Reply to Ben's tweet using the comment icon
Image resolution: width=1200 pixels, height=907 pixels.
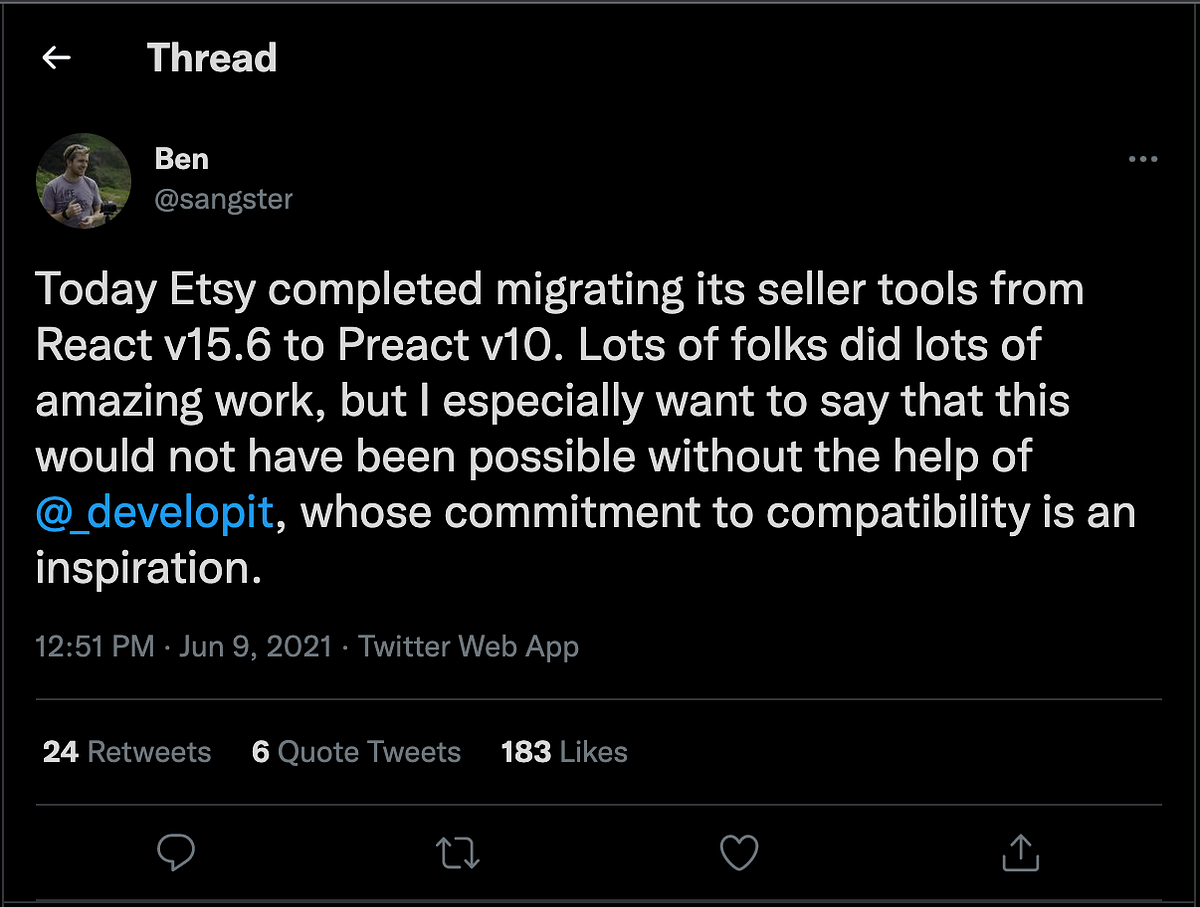178,852
